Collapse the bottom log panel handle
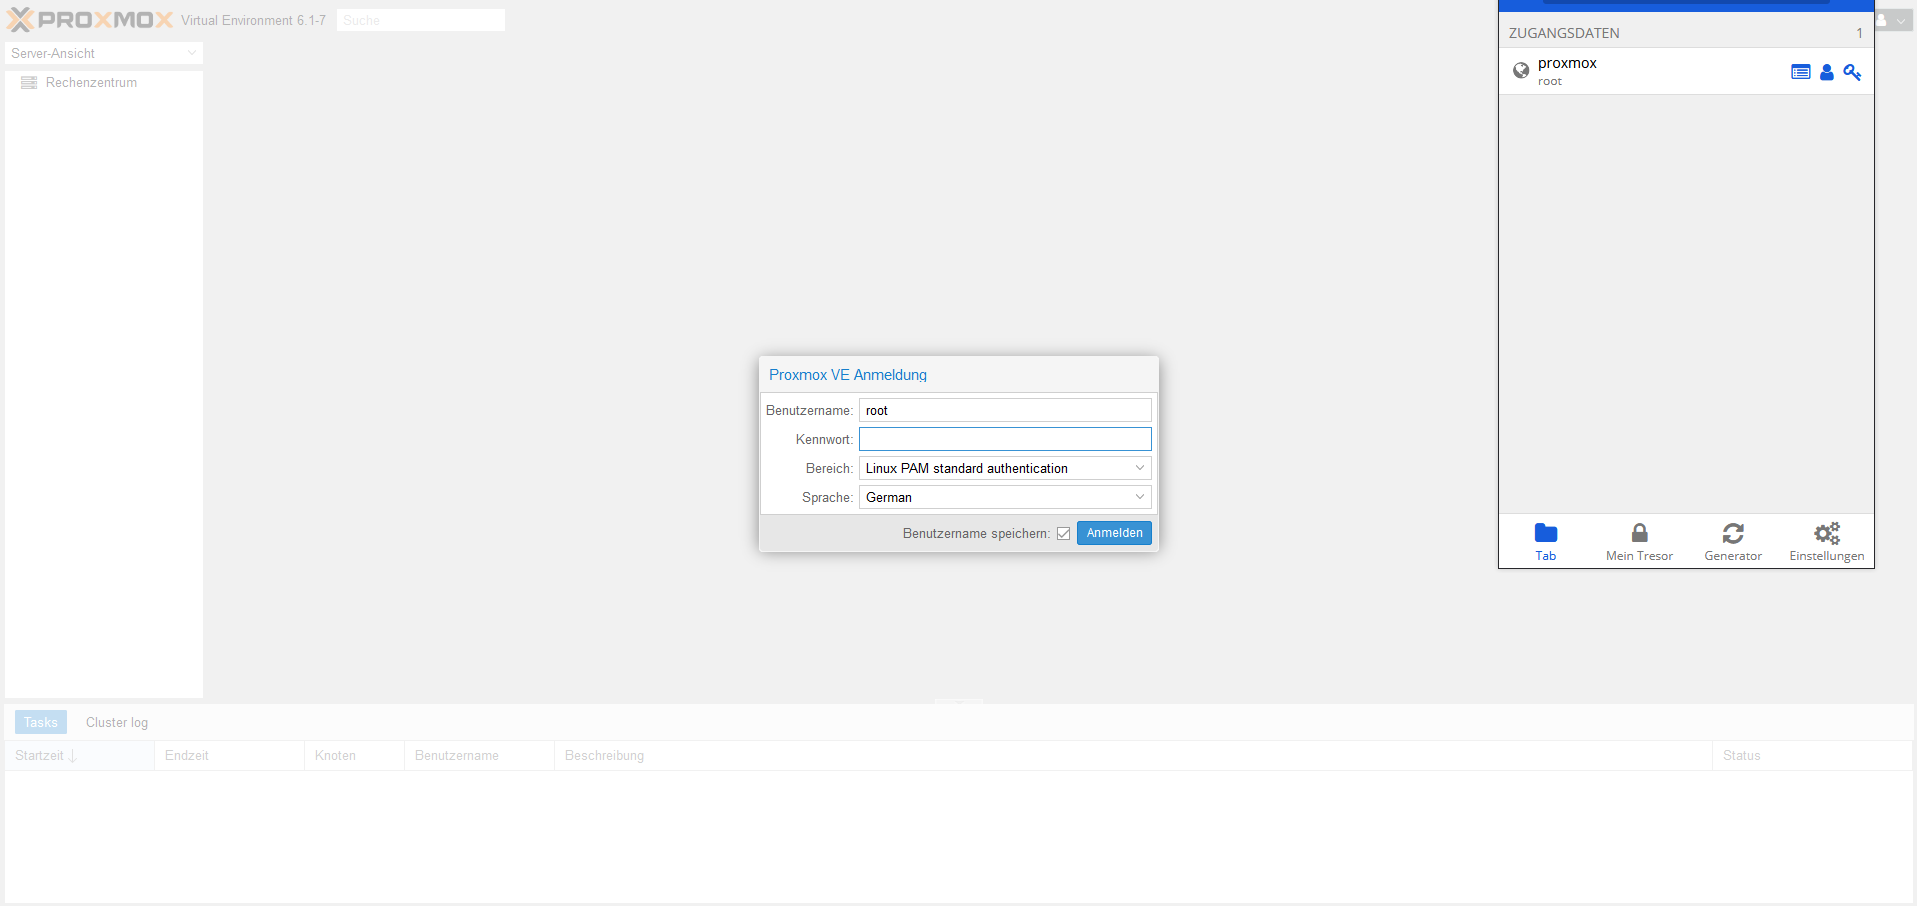 (x=958, y=702)
